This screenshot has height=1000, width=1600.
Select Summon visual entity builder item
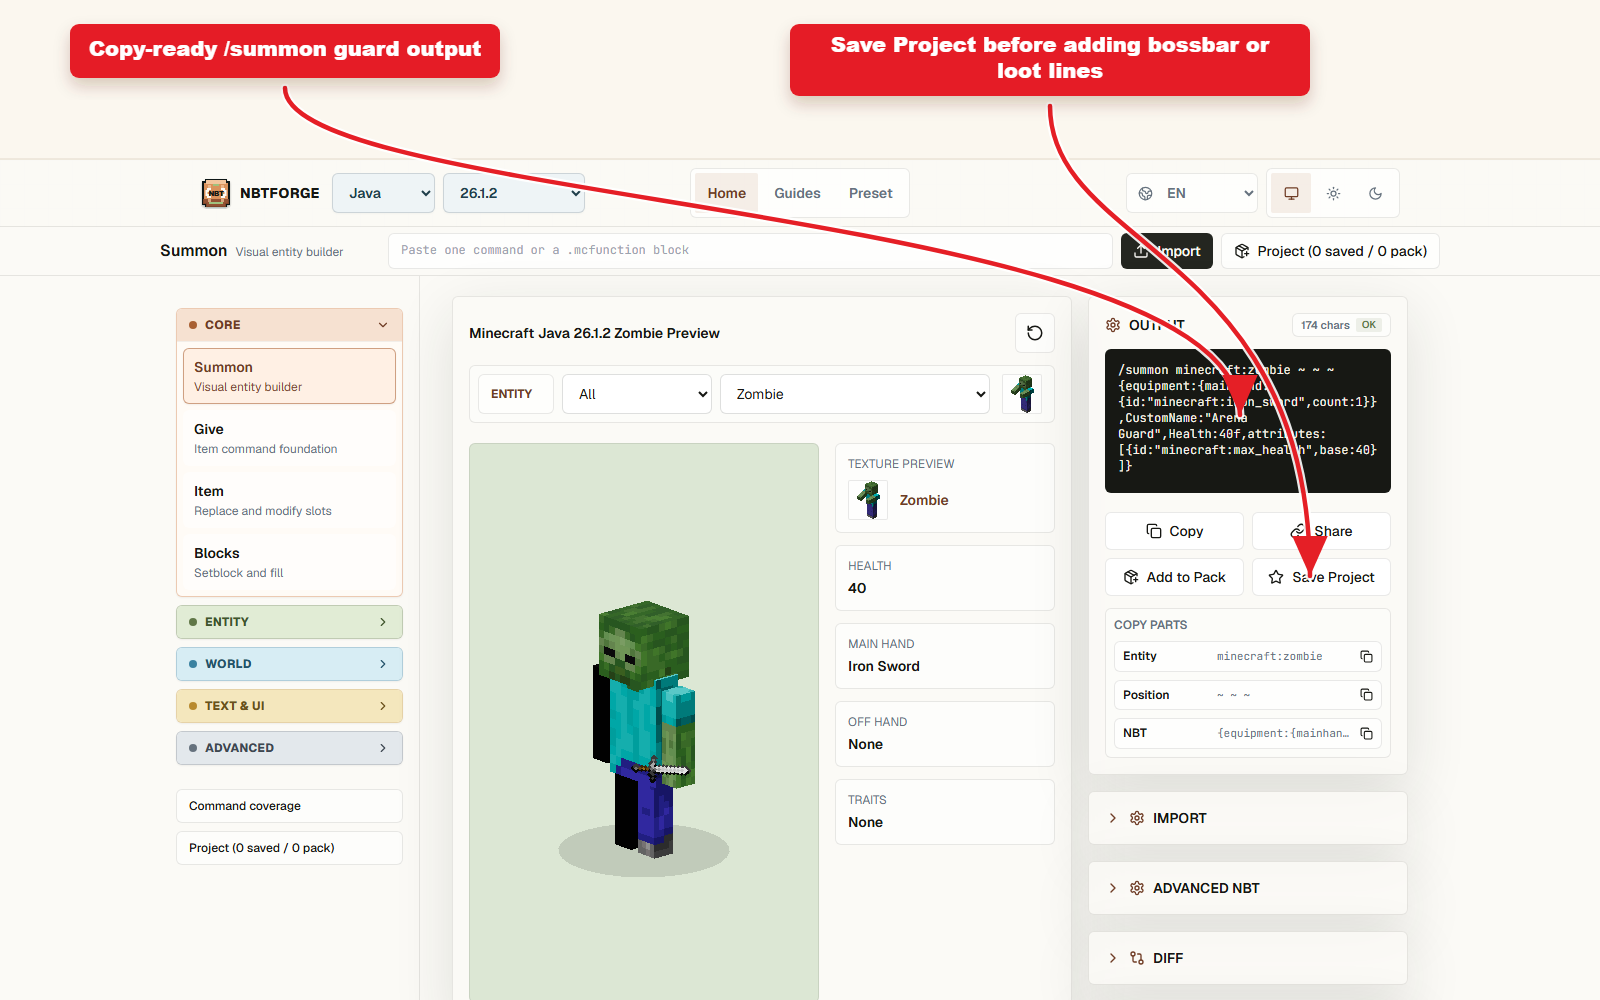pyautogui.click(x=289, y=376)
